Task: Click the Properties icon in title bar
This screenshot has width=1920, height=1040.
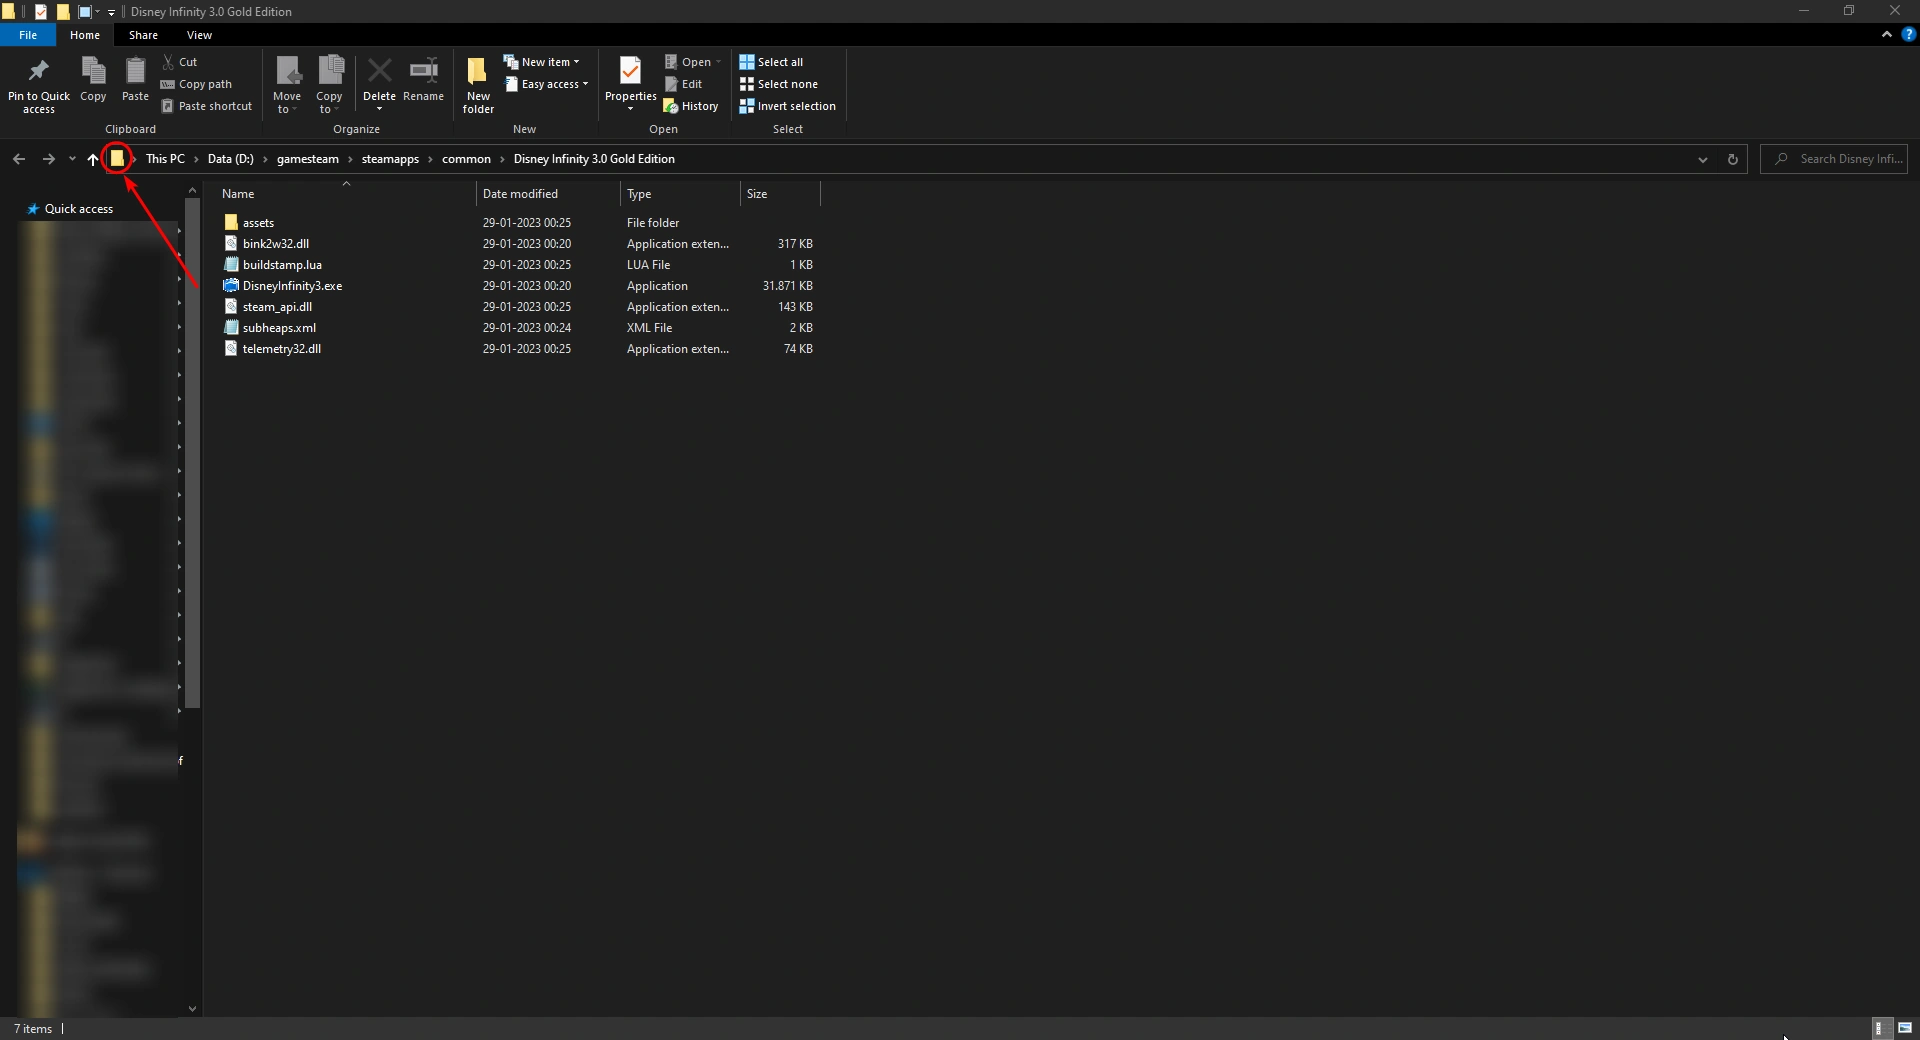Action: click(41, 12)
